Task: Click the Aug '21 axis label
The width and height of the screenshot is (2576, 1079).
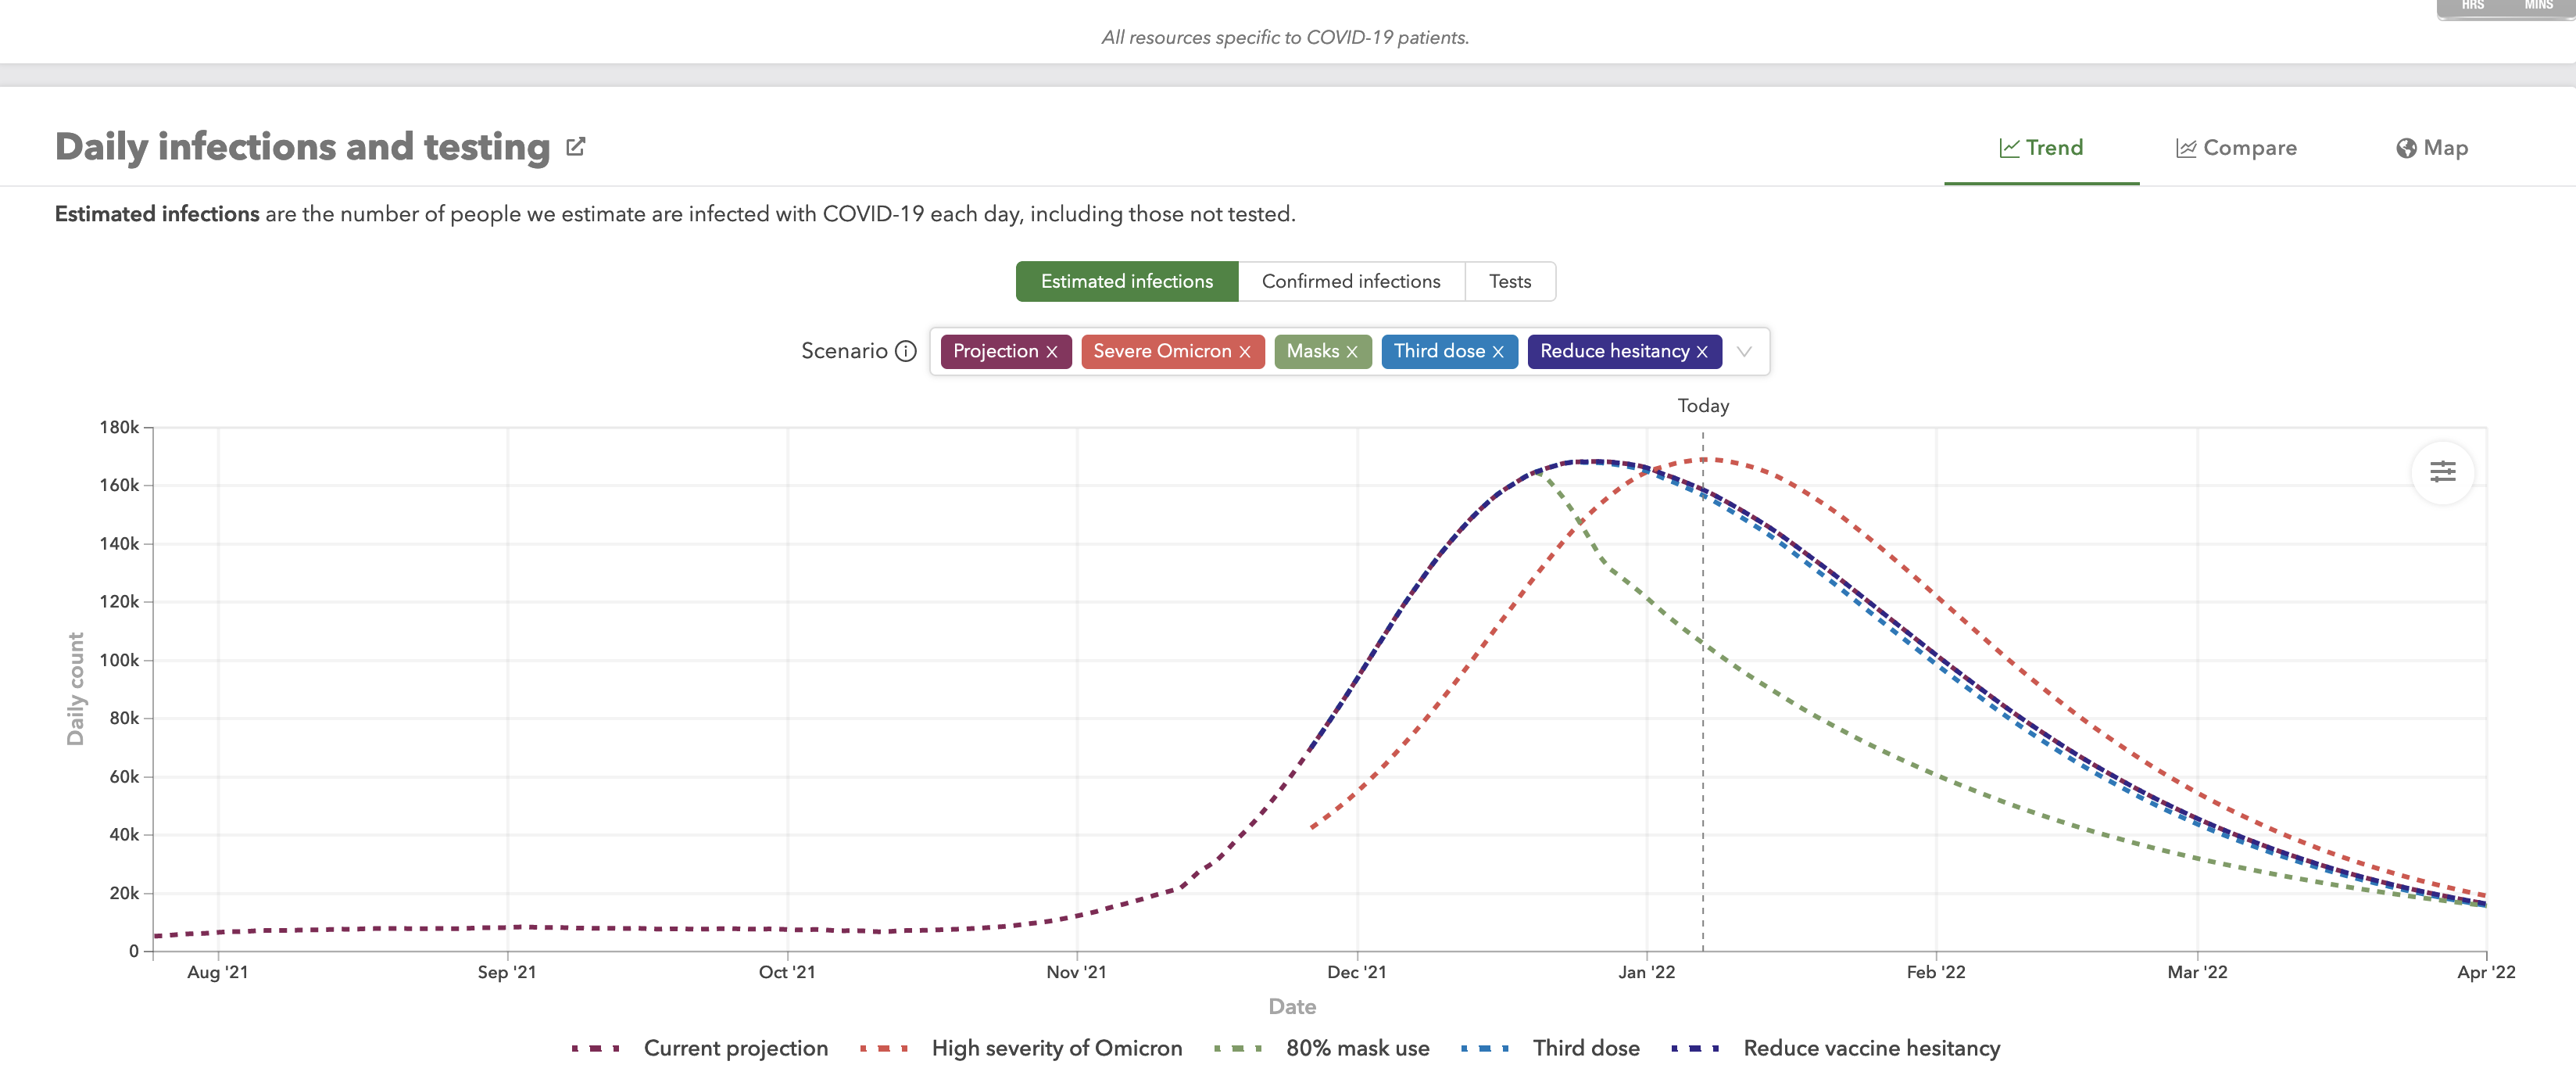Action: click(218, 972)
